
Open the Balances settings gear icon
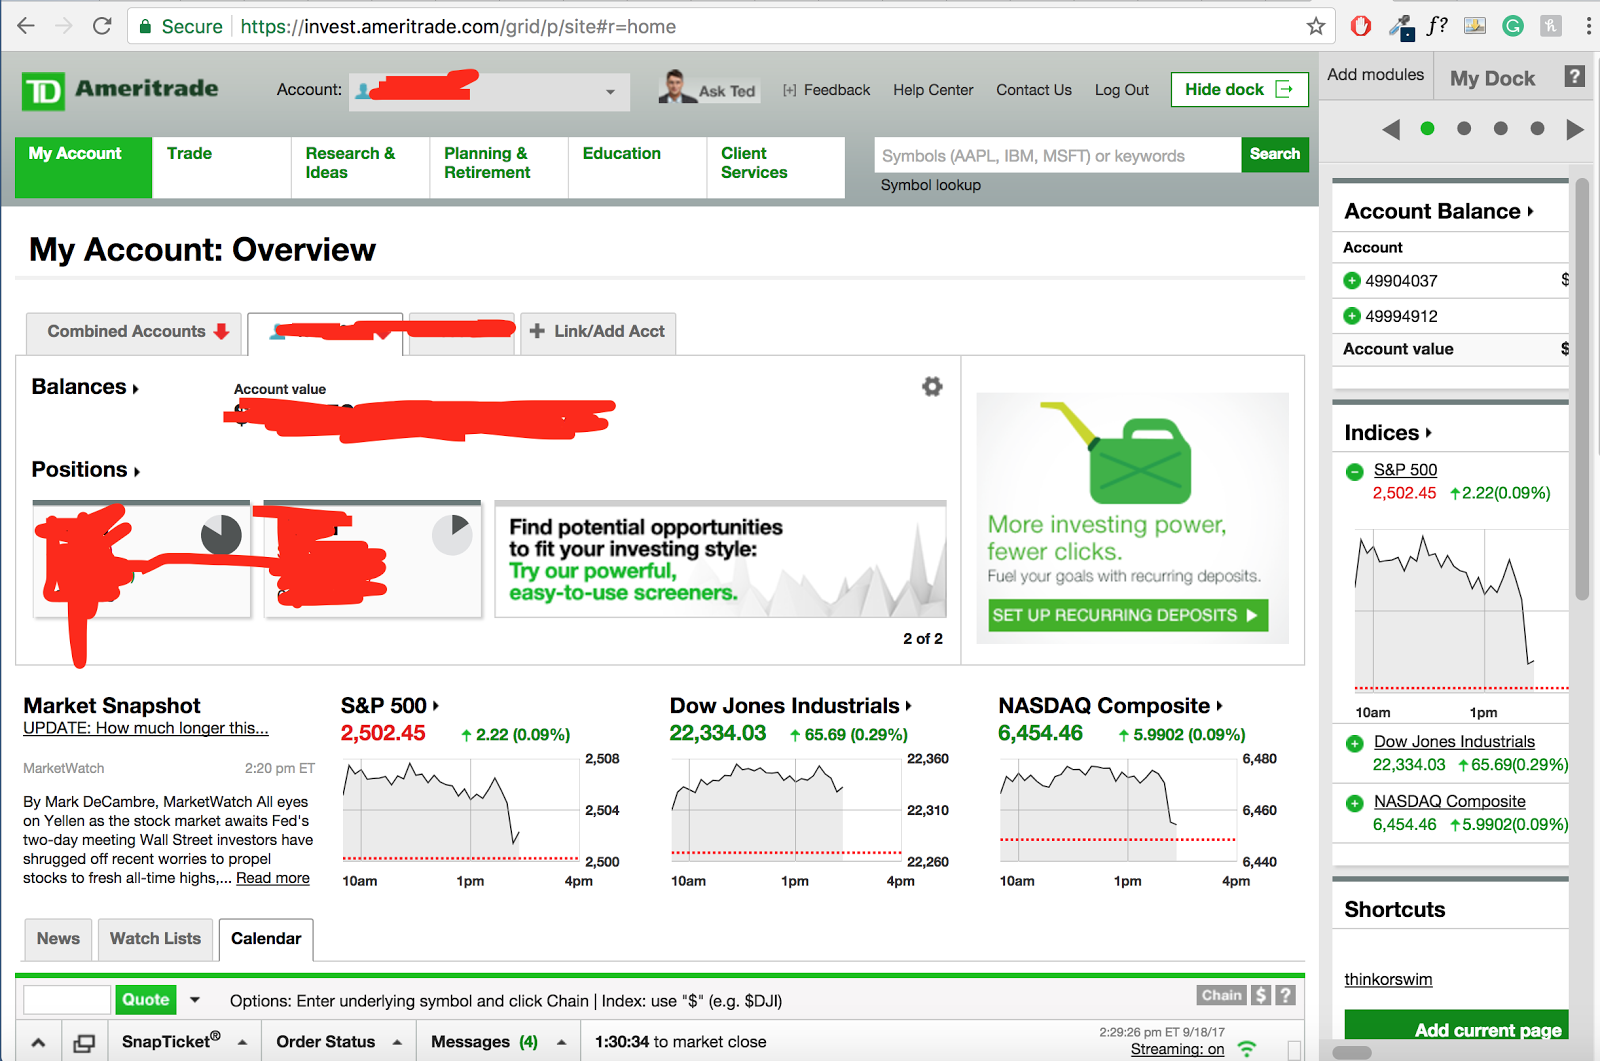click(x=932, y=386)
